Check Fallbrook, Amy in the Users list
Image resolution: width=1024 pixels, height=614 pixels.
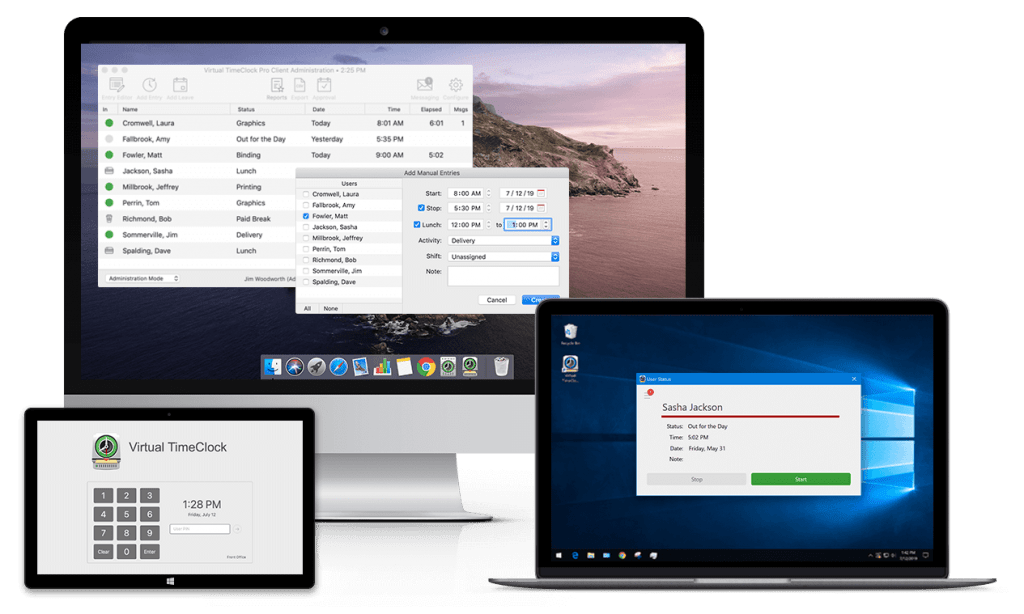pyautogui.click(x=306, y=205)
